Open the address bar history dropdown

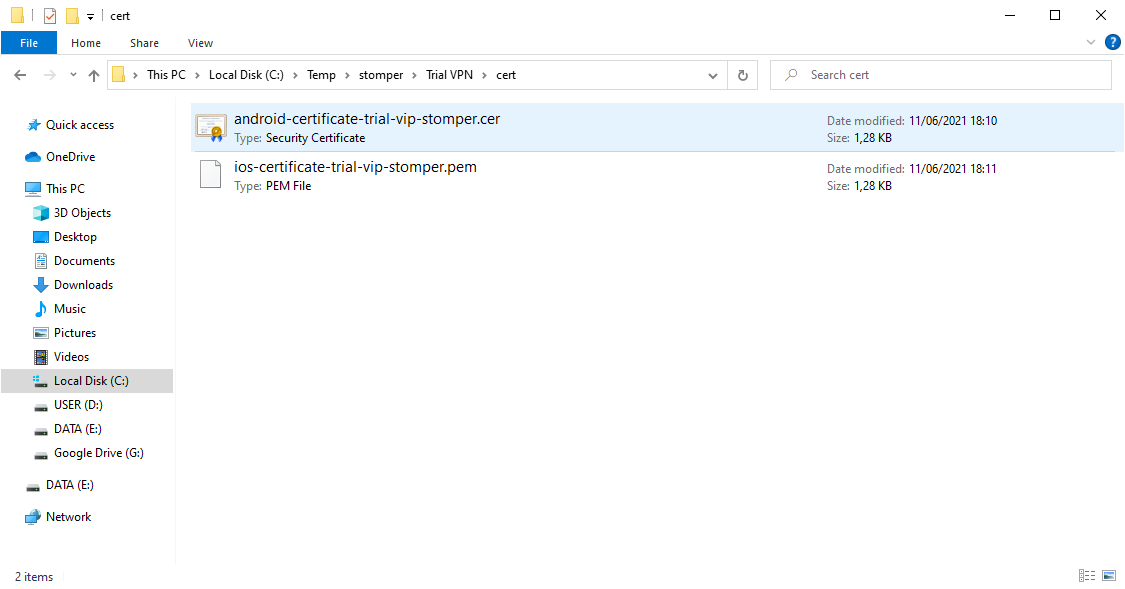[x=712, y=75]
